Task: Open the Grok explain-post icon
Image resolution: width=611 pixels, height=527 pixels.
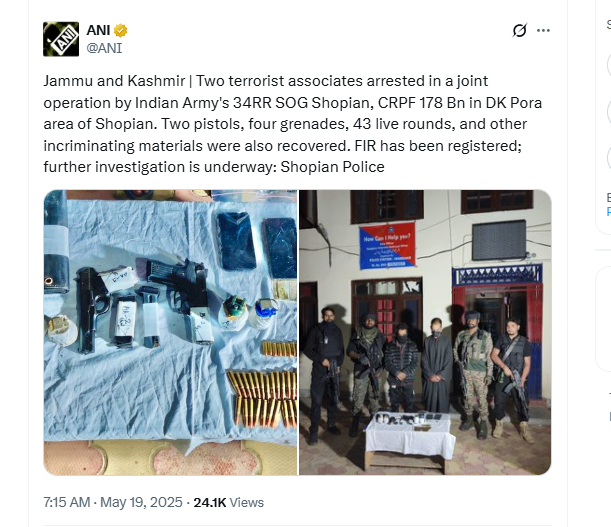Action: tap(520, 30)
